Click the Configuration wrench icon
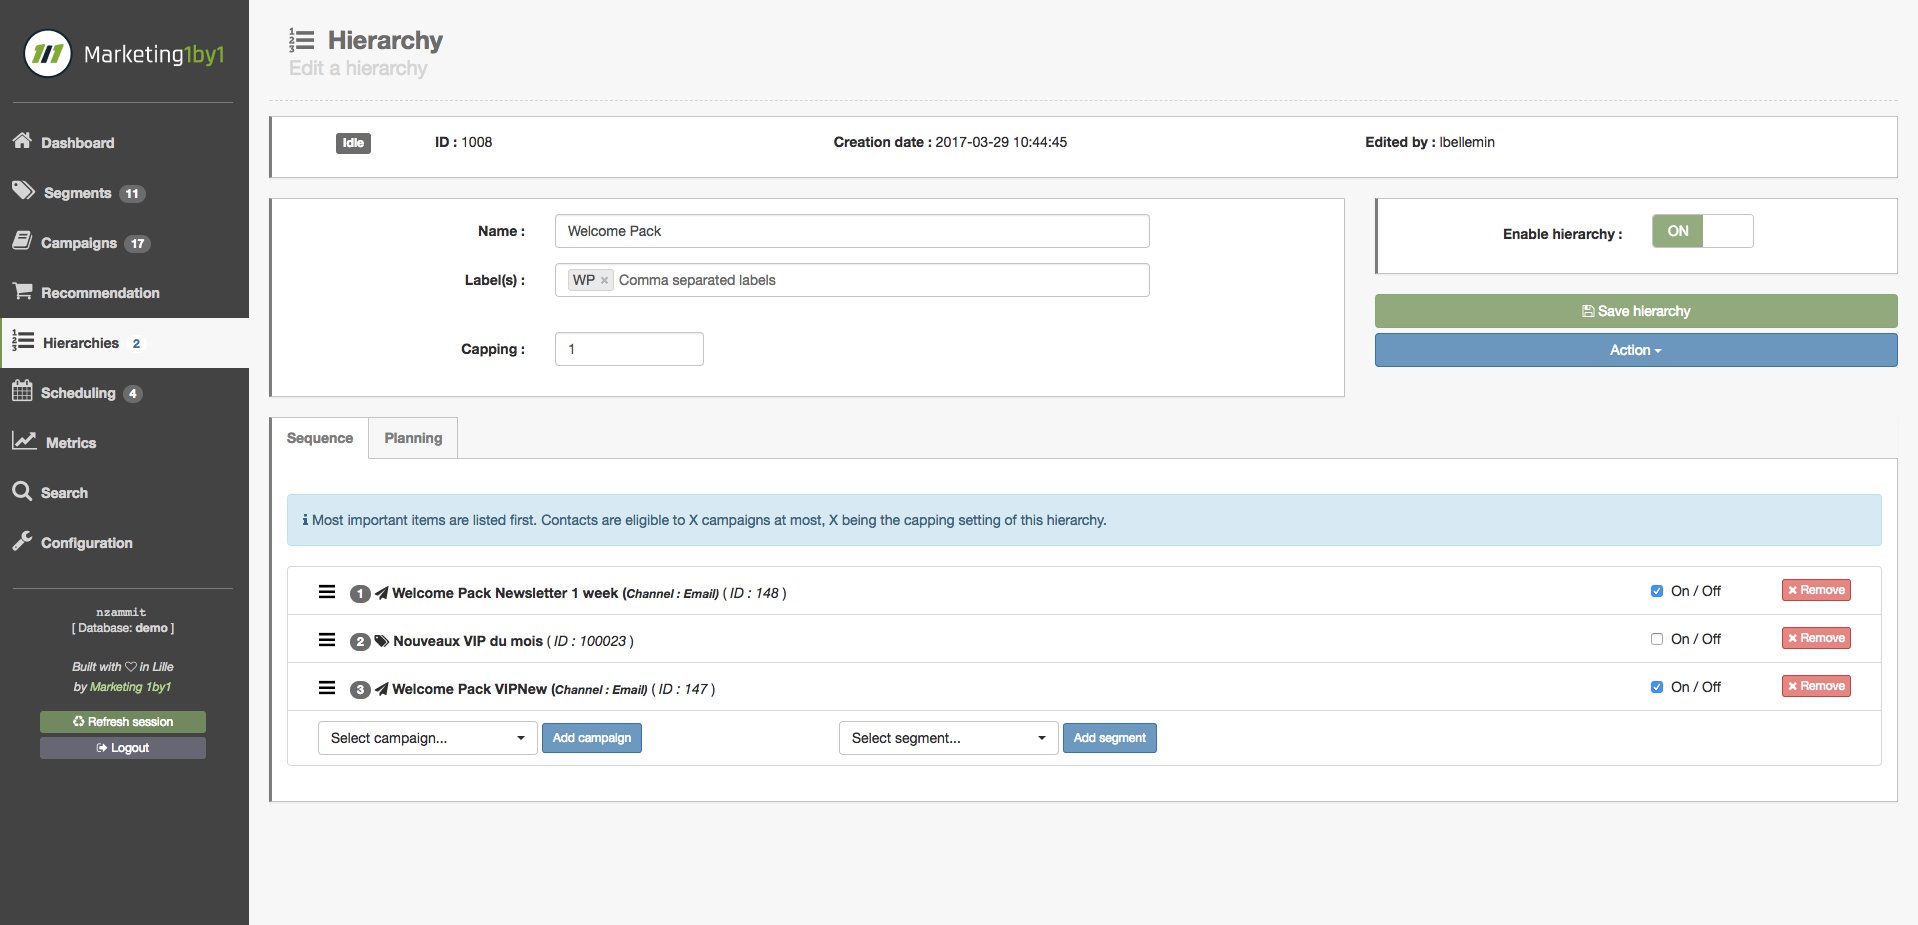Screen dimensions: 1918x925 (22, 541)
